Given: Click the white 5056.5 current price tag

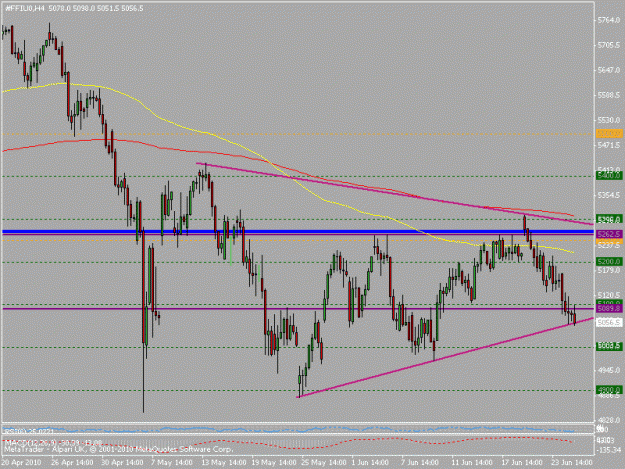Looking at the screenshot, I should coord(609,322).
